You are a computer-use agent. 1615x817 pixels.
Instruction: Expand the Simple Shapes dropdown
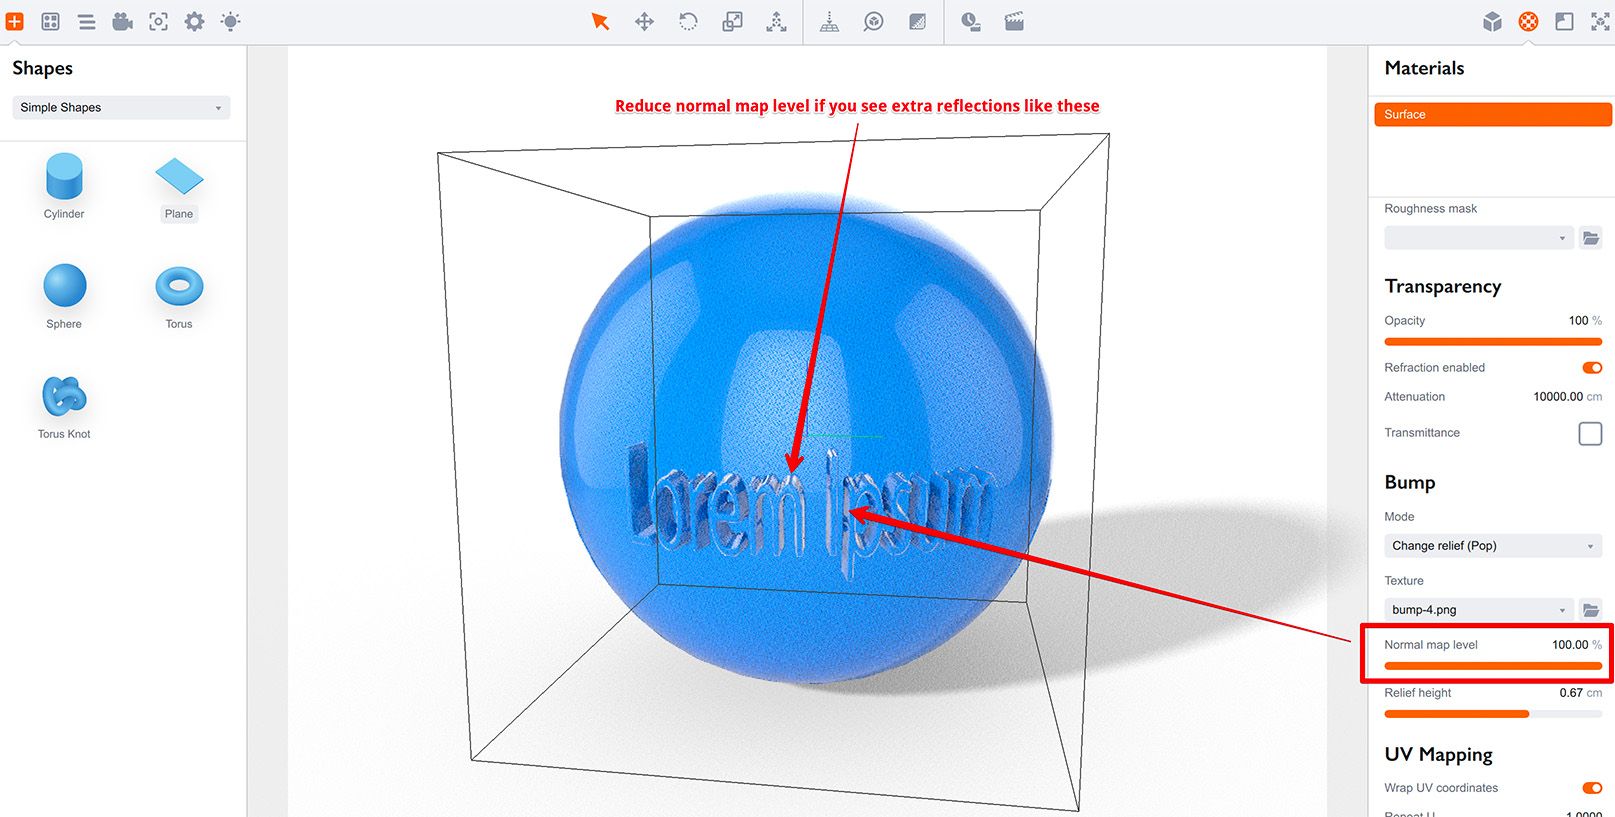(x=121, y=108)
